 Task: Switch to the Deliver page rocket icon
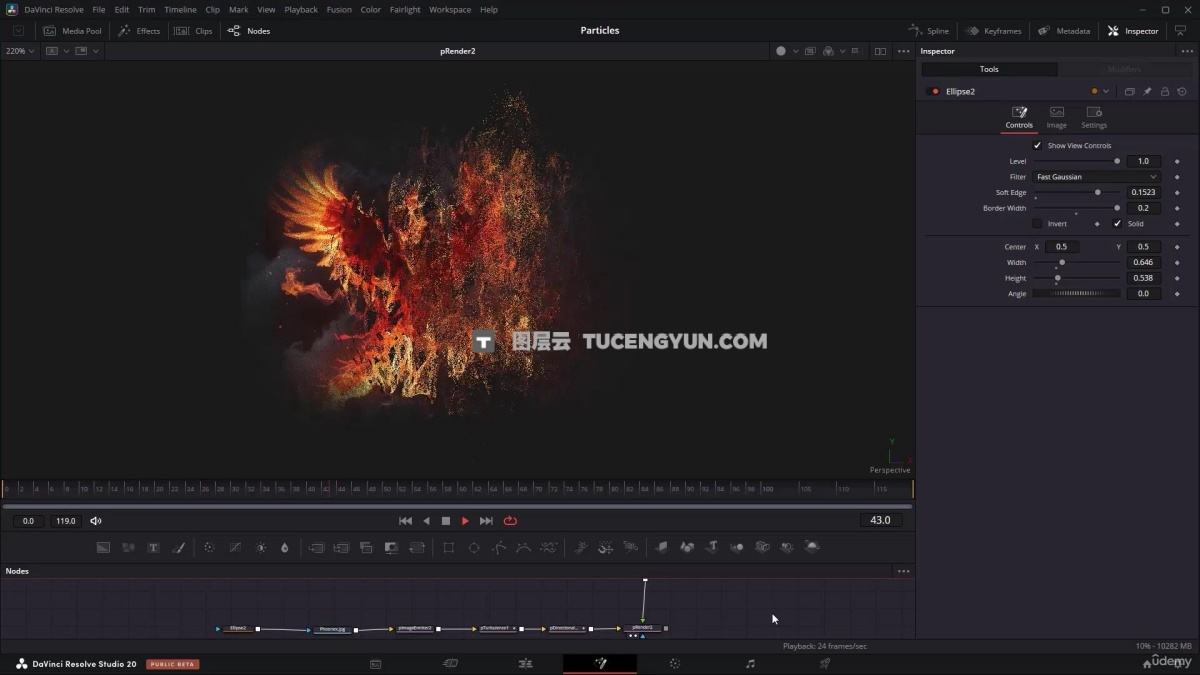(825, 663)
